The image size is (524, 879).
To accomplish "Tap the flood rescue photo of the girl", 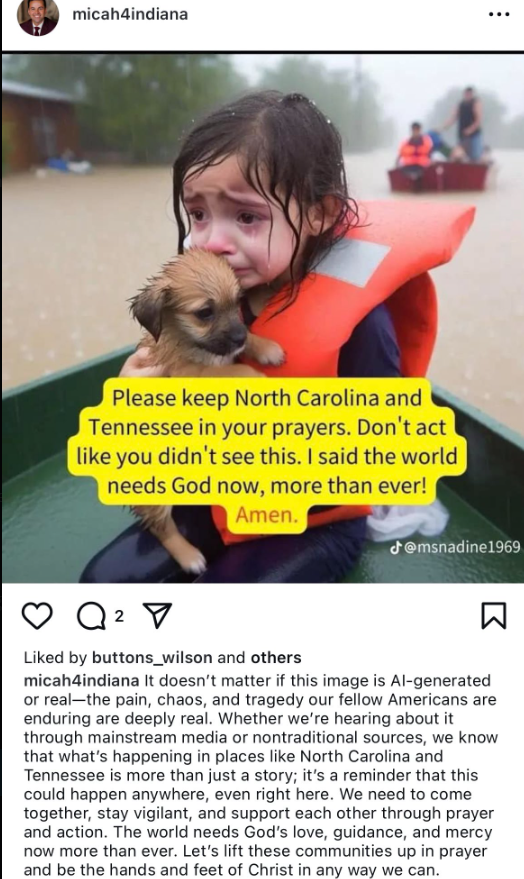I will [262, 318].
